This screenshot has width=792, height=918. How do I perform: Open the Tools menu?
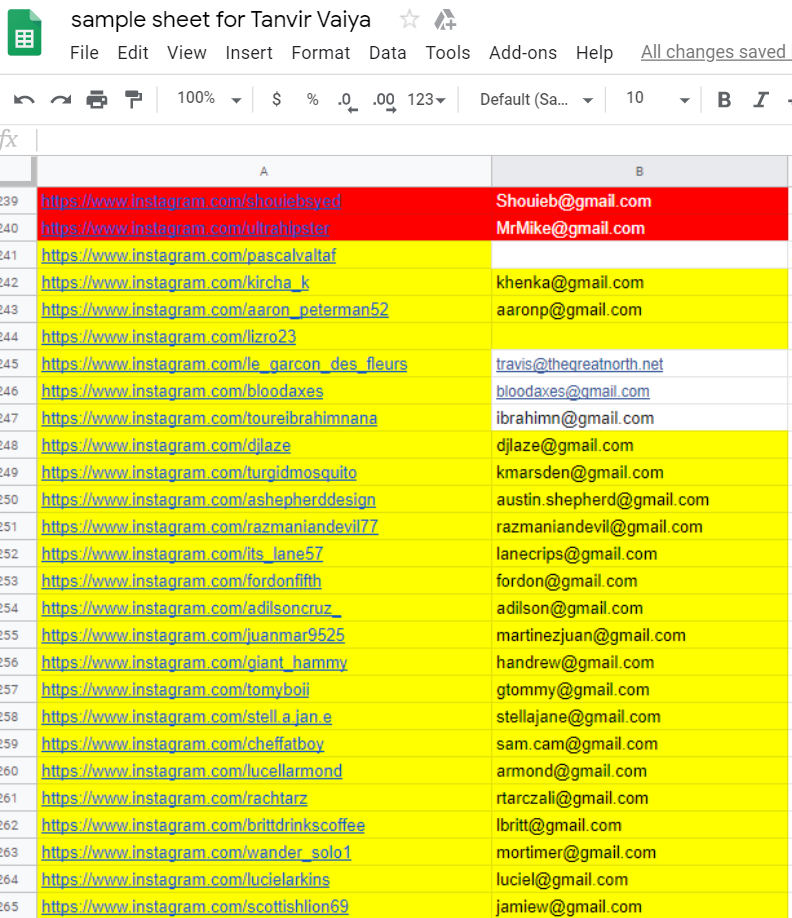coord(448,53)
